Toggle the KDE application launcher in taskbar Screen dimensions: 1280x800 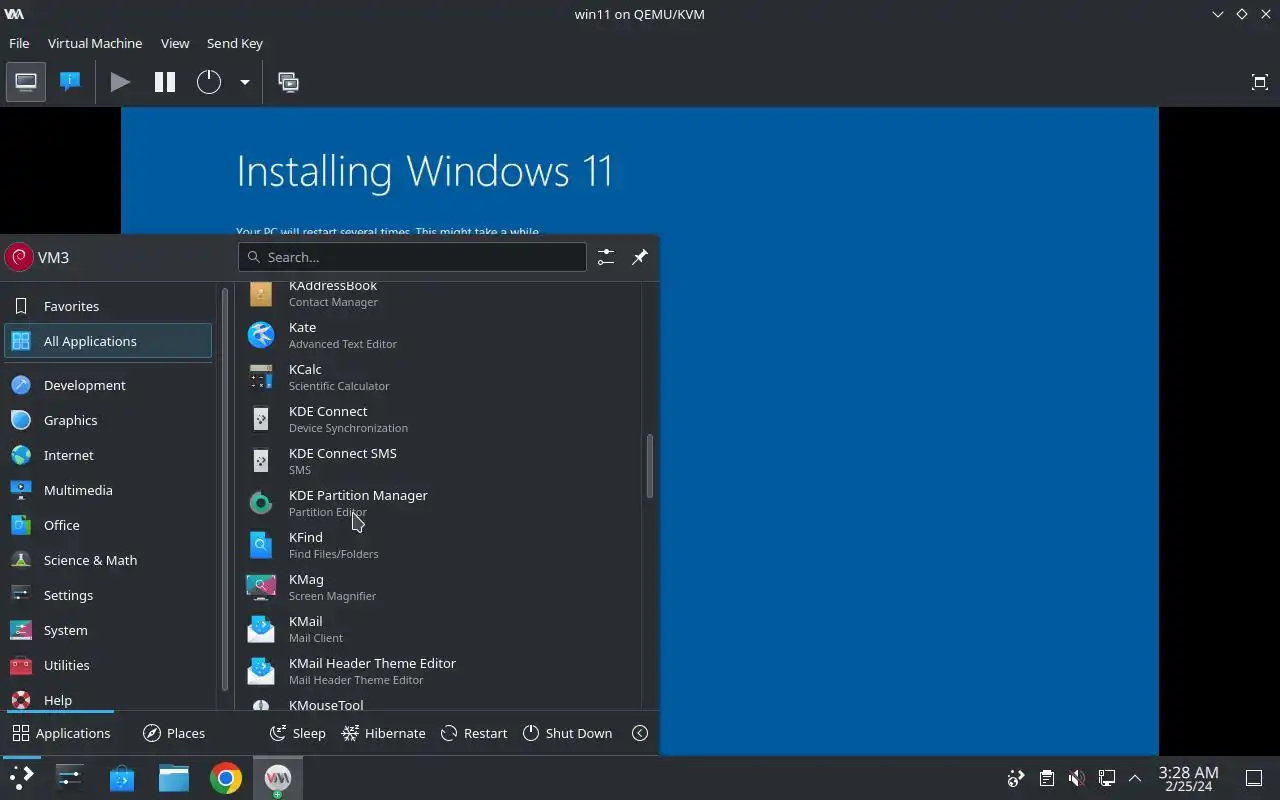[x=21, y=778]
